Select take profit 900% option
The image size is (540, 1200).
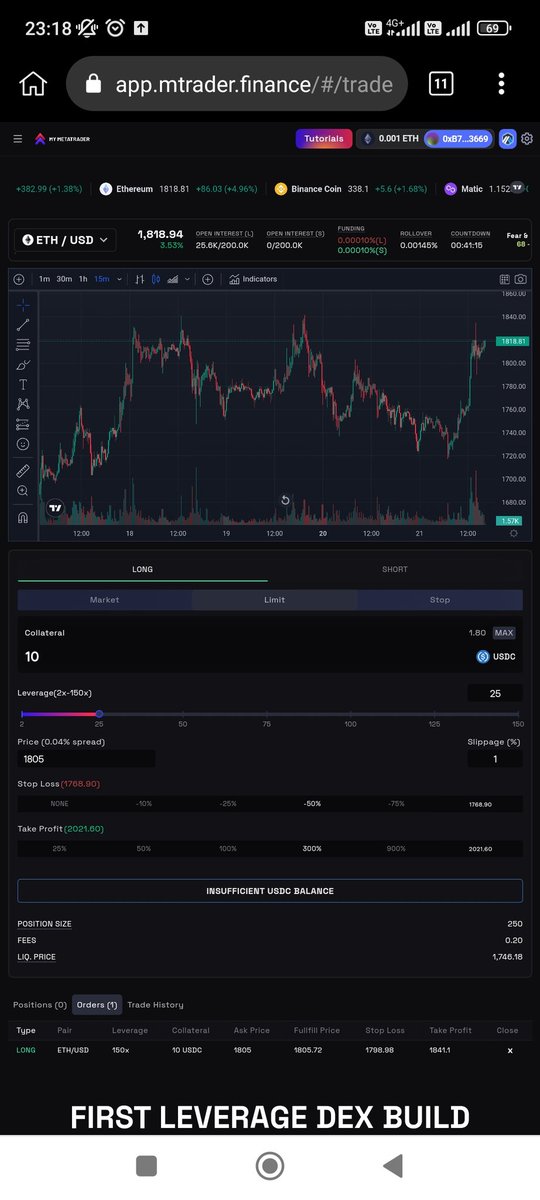(x=396, y=849)
